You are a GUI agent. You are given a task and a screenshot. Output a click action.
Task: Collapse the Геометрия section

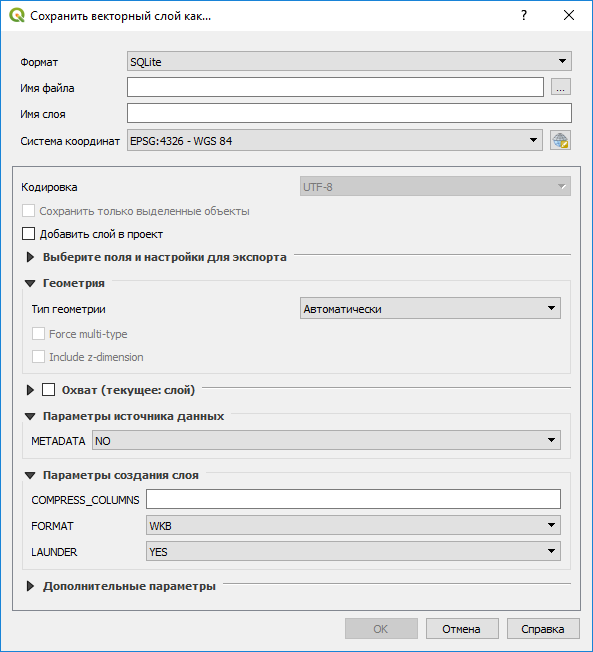(x=30, y=284)
